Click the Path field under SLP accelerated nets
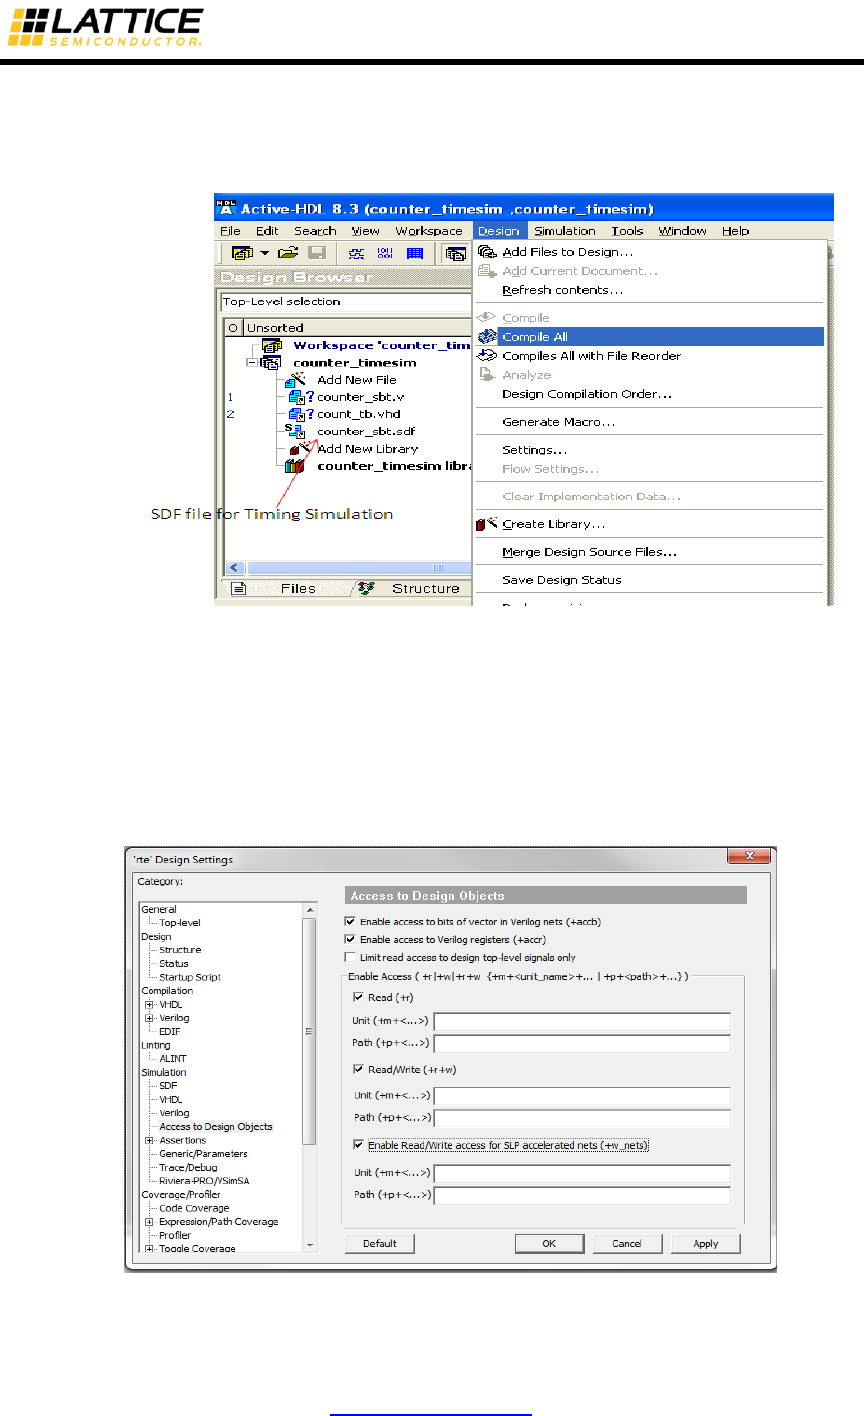This screenshot has height=1416, width=864. [x=582, y=1195]
